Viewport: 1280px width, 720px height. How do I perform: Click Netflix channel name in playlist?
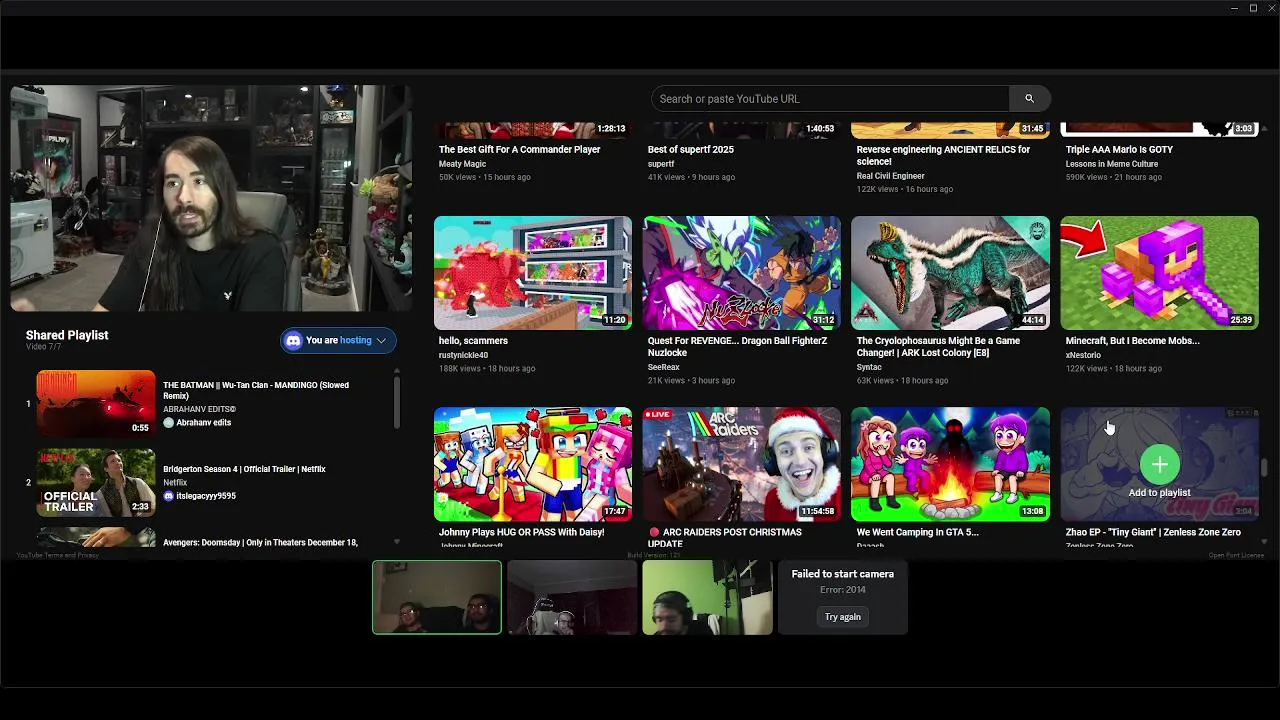(175, 482)
